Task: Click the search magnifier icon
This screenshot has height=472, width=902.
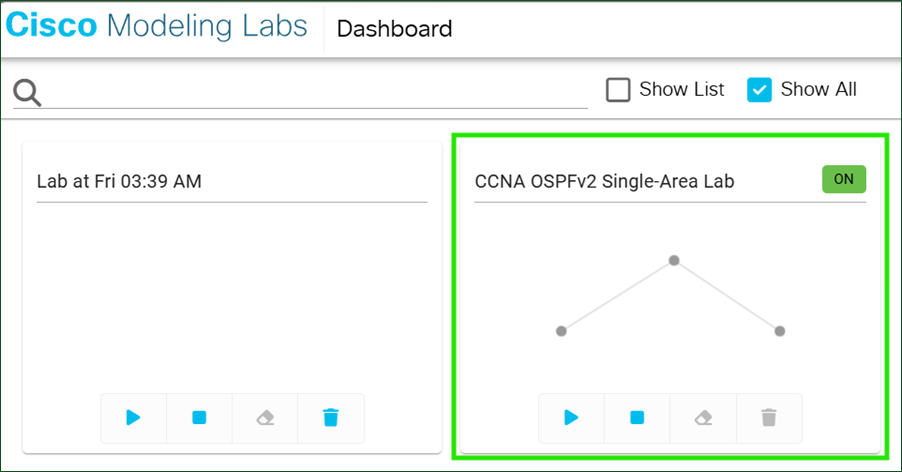Action: click(x=27, y=93)
